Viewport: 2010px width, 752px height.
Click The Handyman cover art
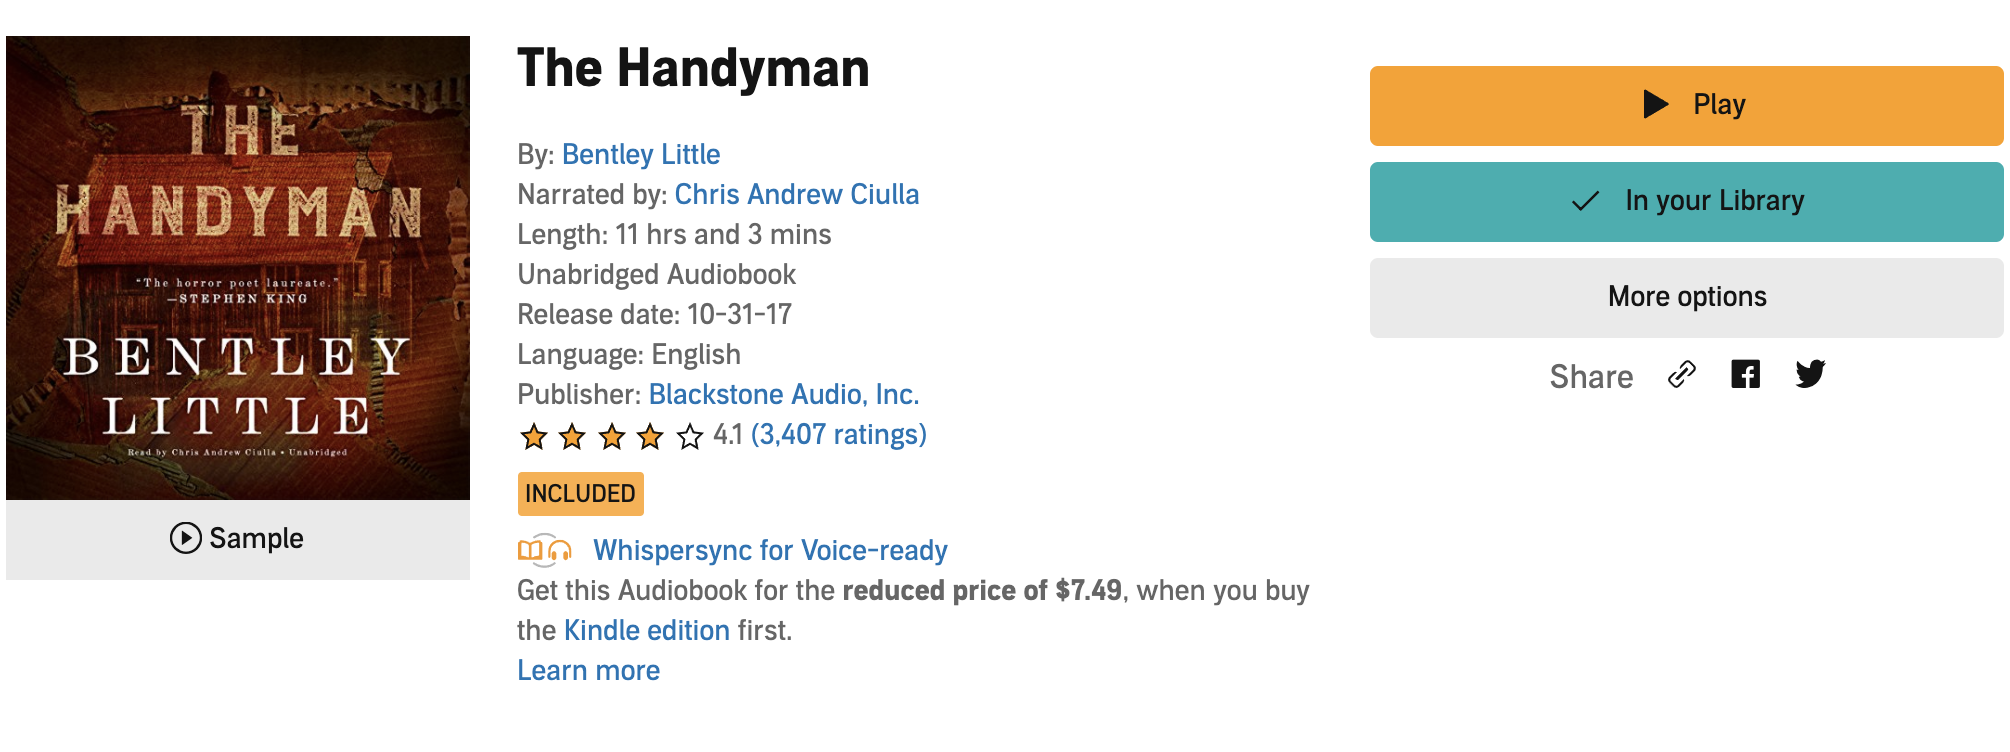click(238, 268)
